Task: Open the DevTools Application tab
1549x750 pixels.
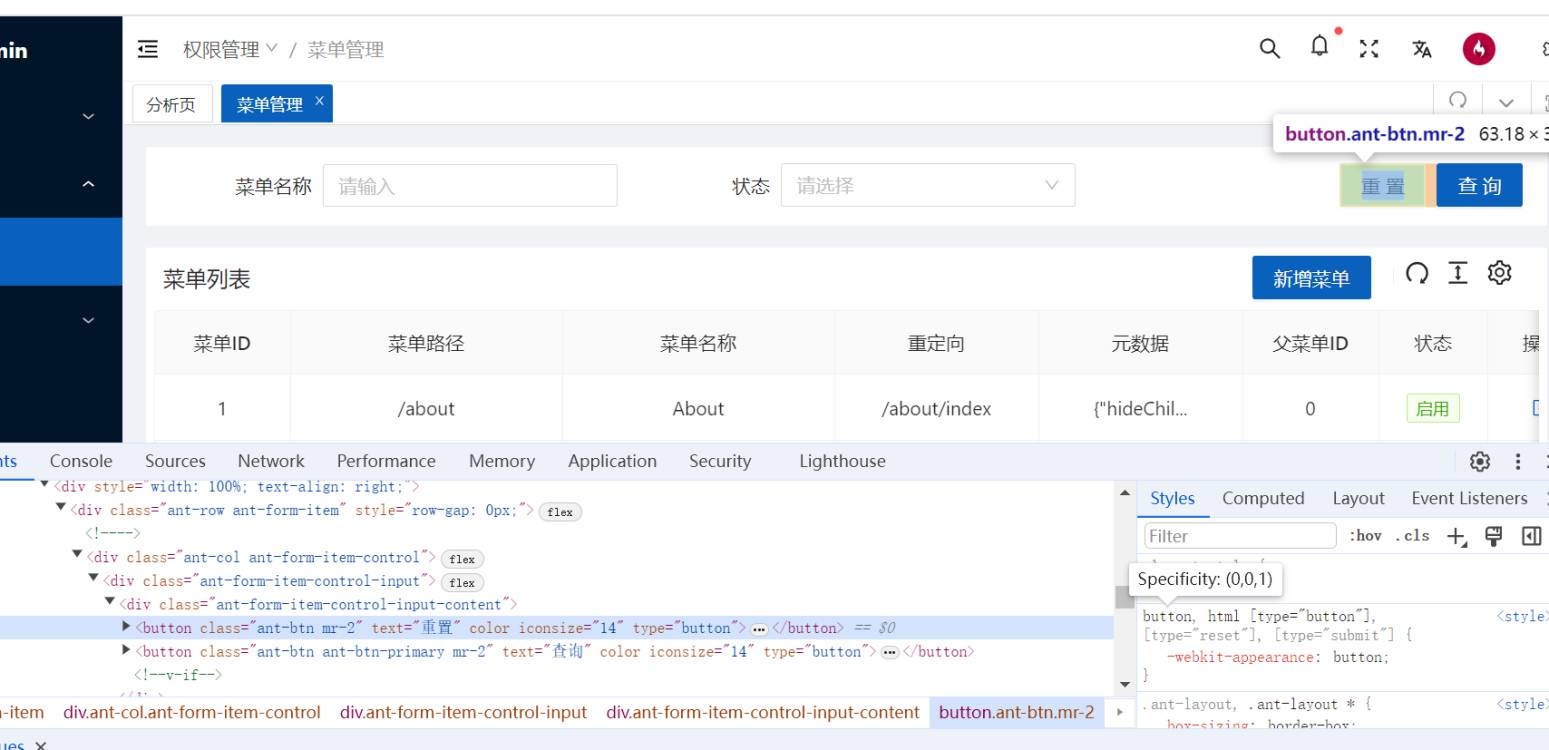Action: point(612,461)
